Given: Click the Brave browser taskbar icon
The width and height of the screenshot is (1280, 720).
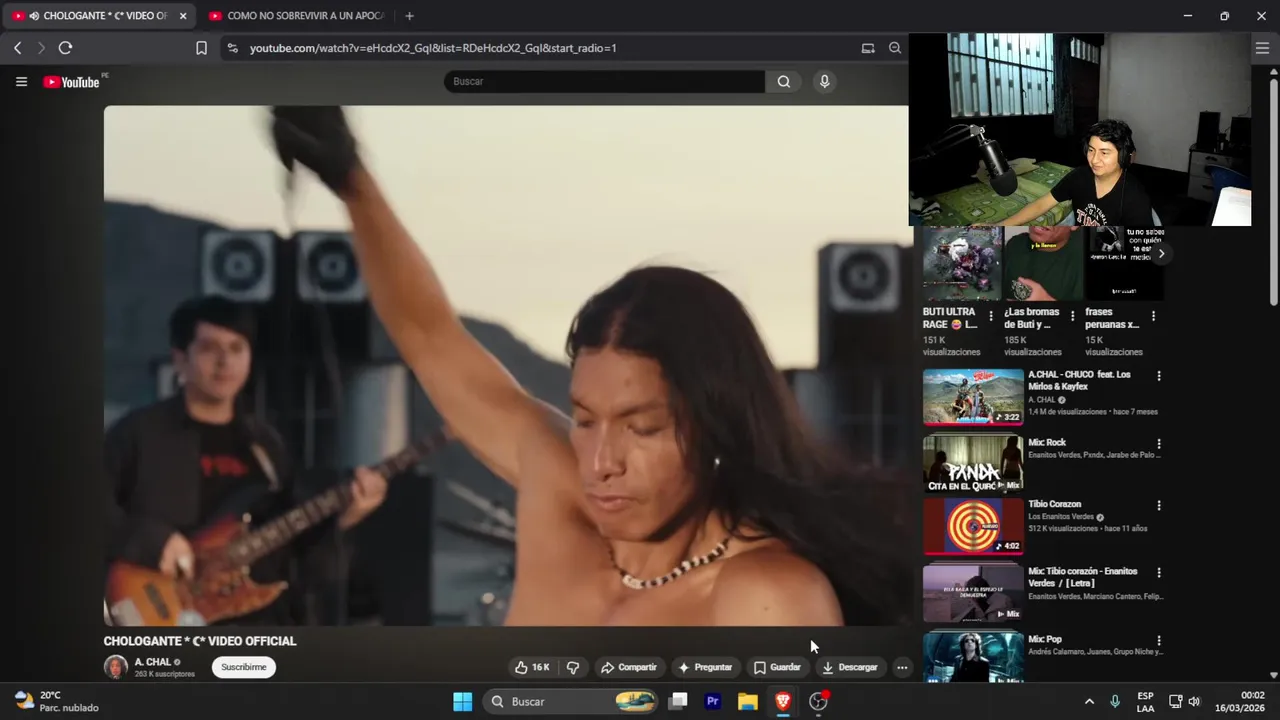Looking at the screenshot, I should pos(783,702).
